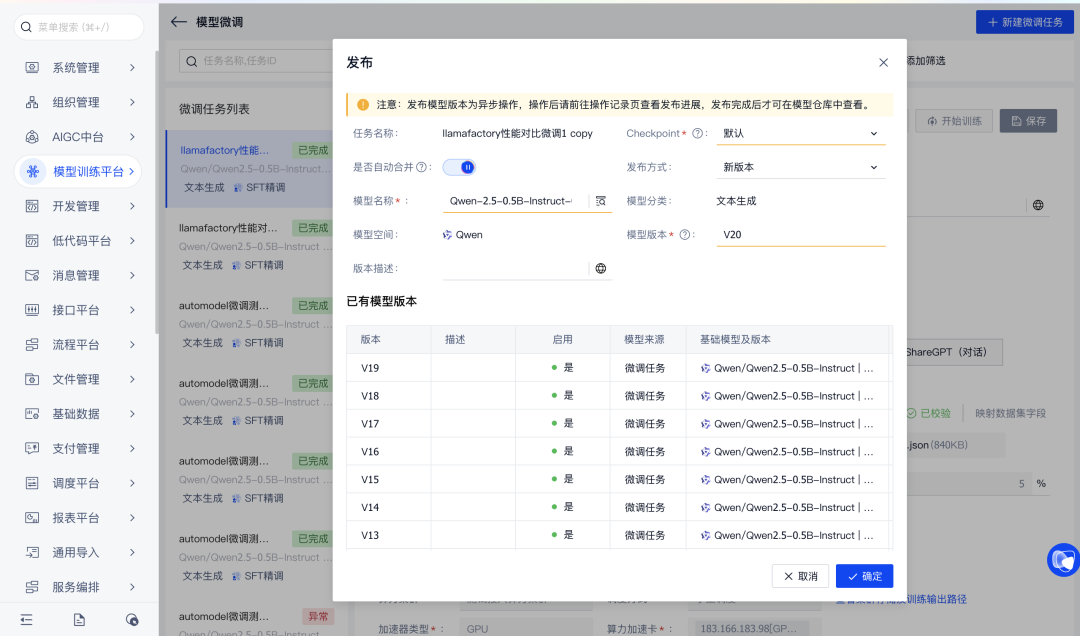Image resolution: width=1080 pixels, height=636 pixels.
Task: Select the V19 version row
Action: 618,368
